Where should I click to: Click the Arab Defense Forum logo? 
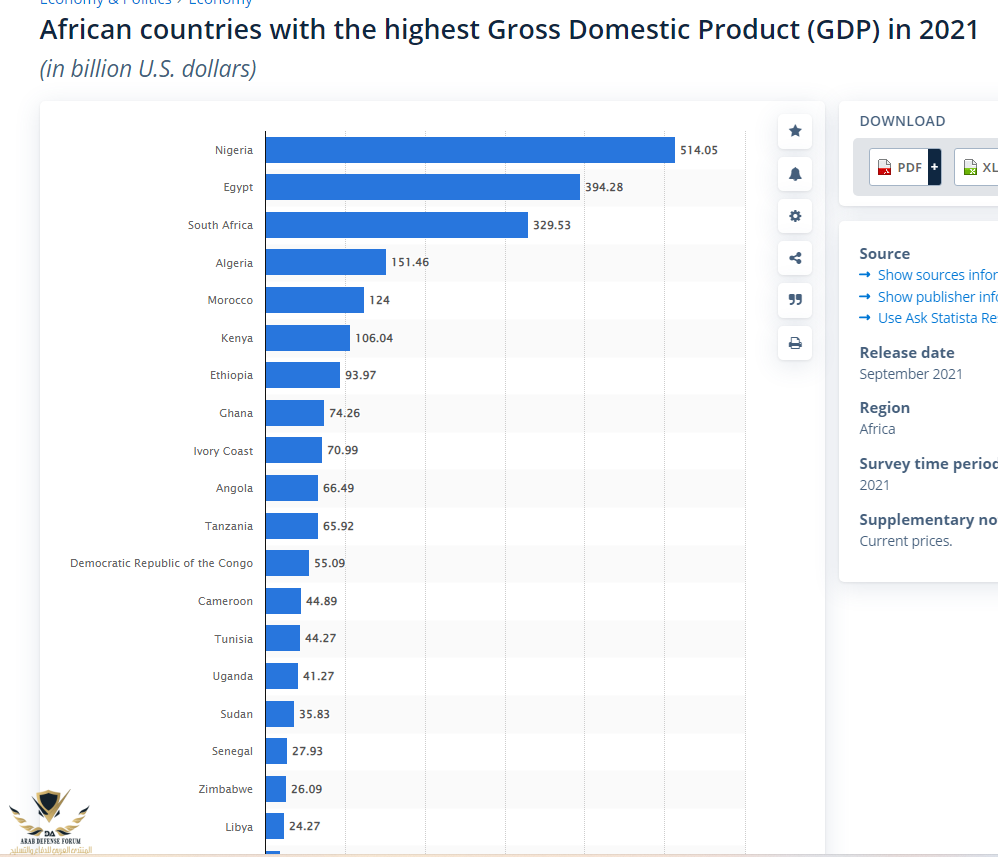click(49, 820)
